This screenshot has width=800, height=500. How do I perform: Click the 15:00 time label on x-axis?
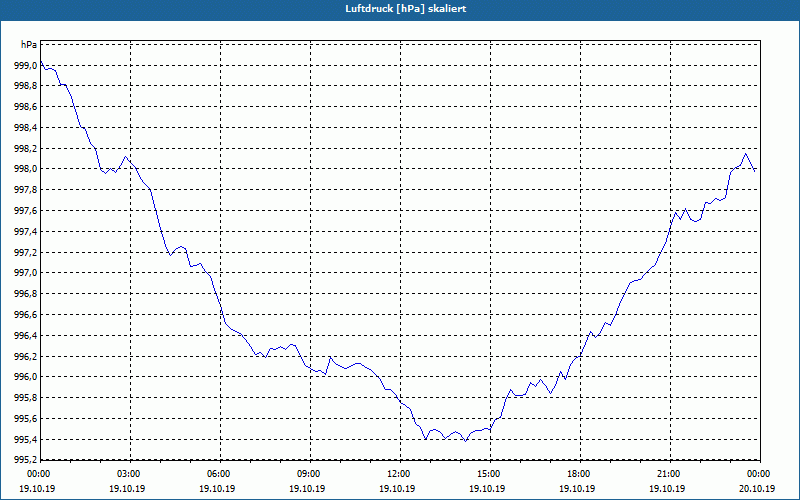point(488,474)
